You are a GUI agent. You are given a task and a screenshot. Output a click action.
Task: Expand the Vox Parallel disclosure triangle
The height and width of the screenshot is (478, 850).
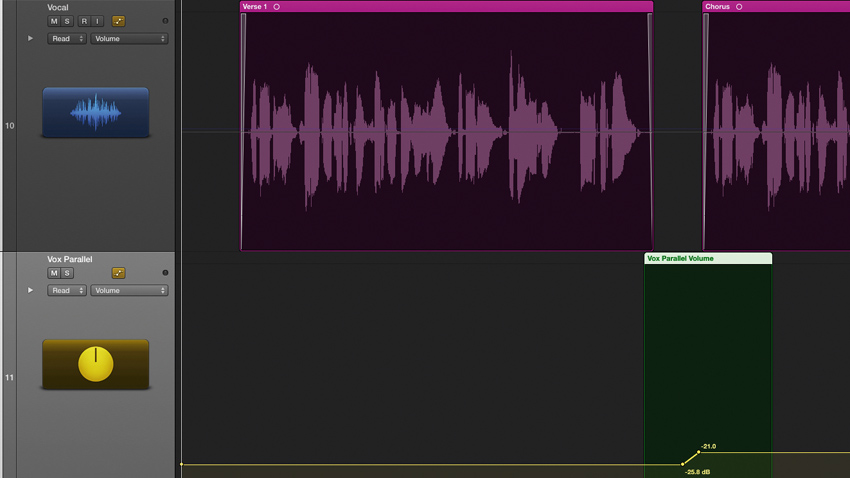pos(30,290)
